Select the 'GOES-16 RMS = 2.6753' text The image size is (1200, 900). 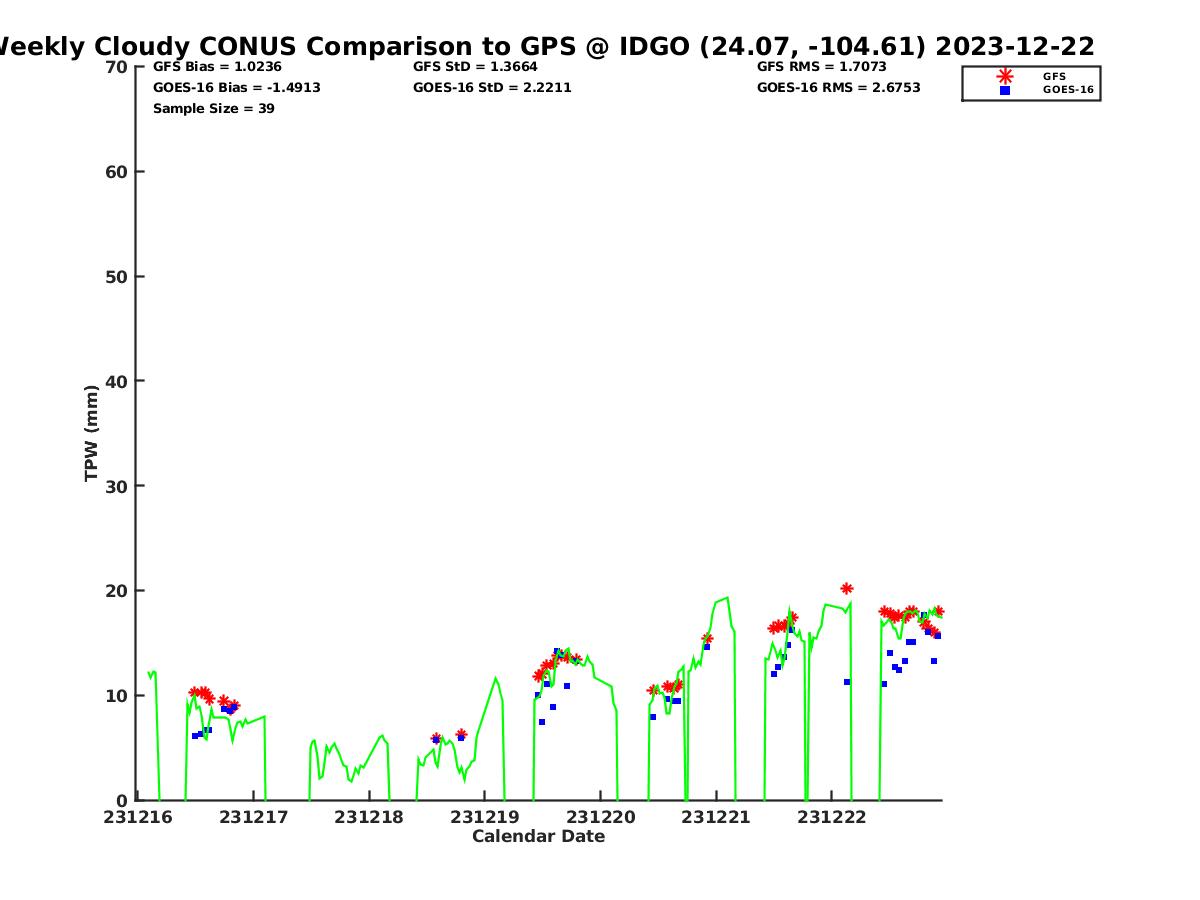click(x=839, y=88)
